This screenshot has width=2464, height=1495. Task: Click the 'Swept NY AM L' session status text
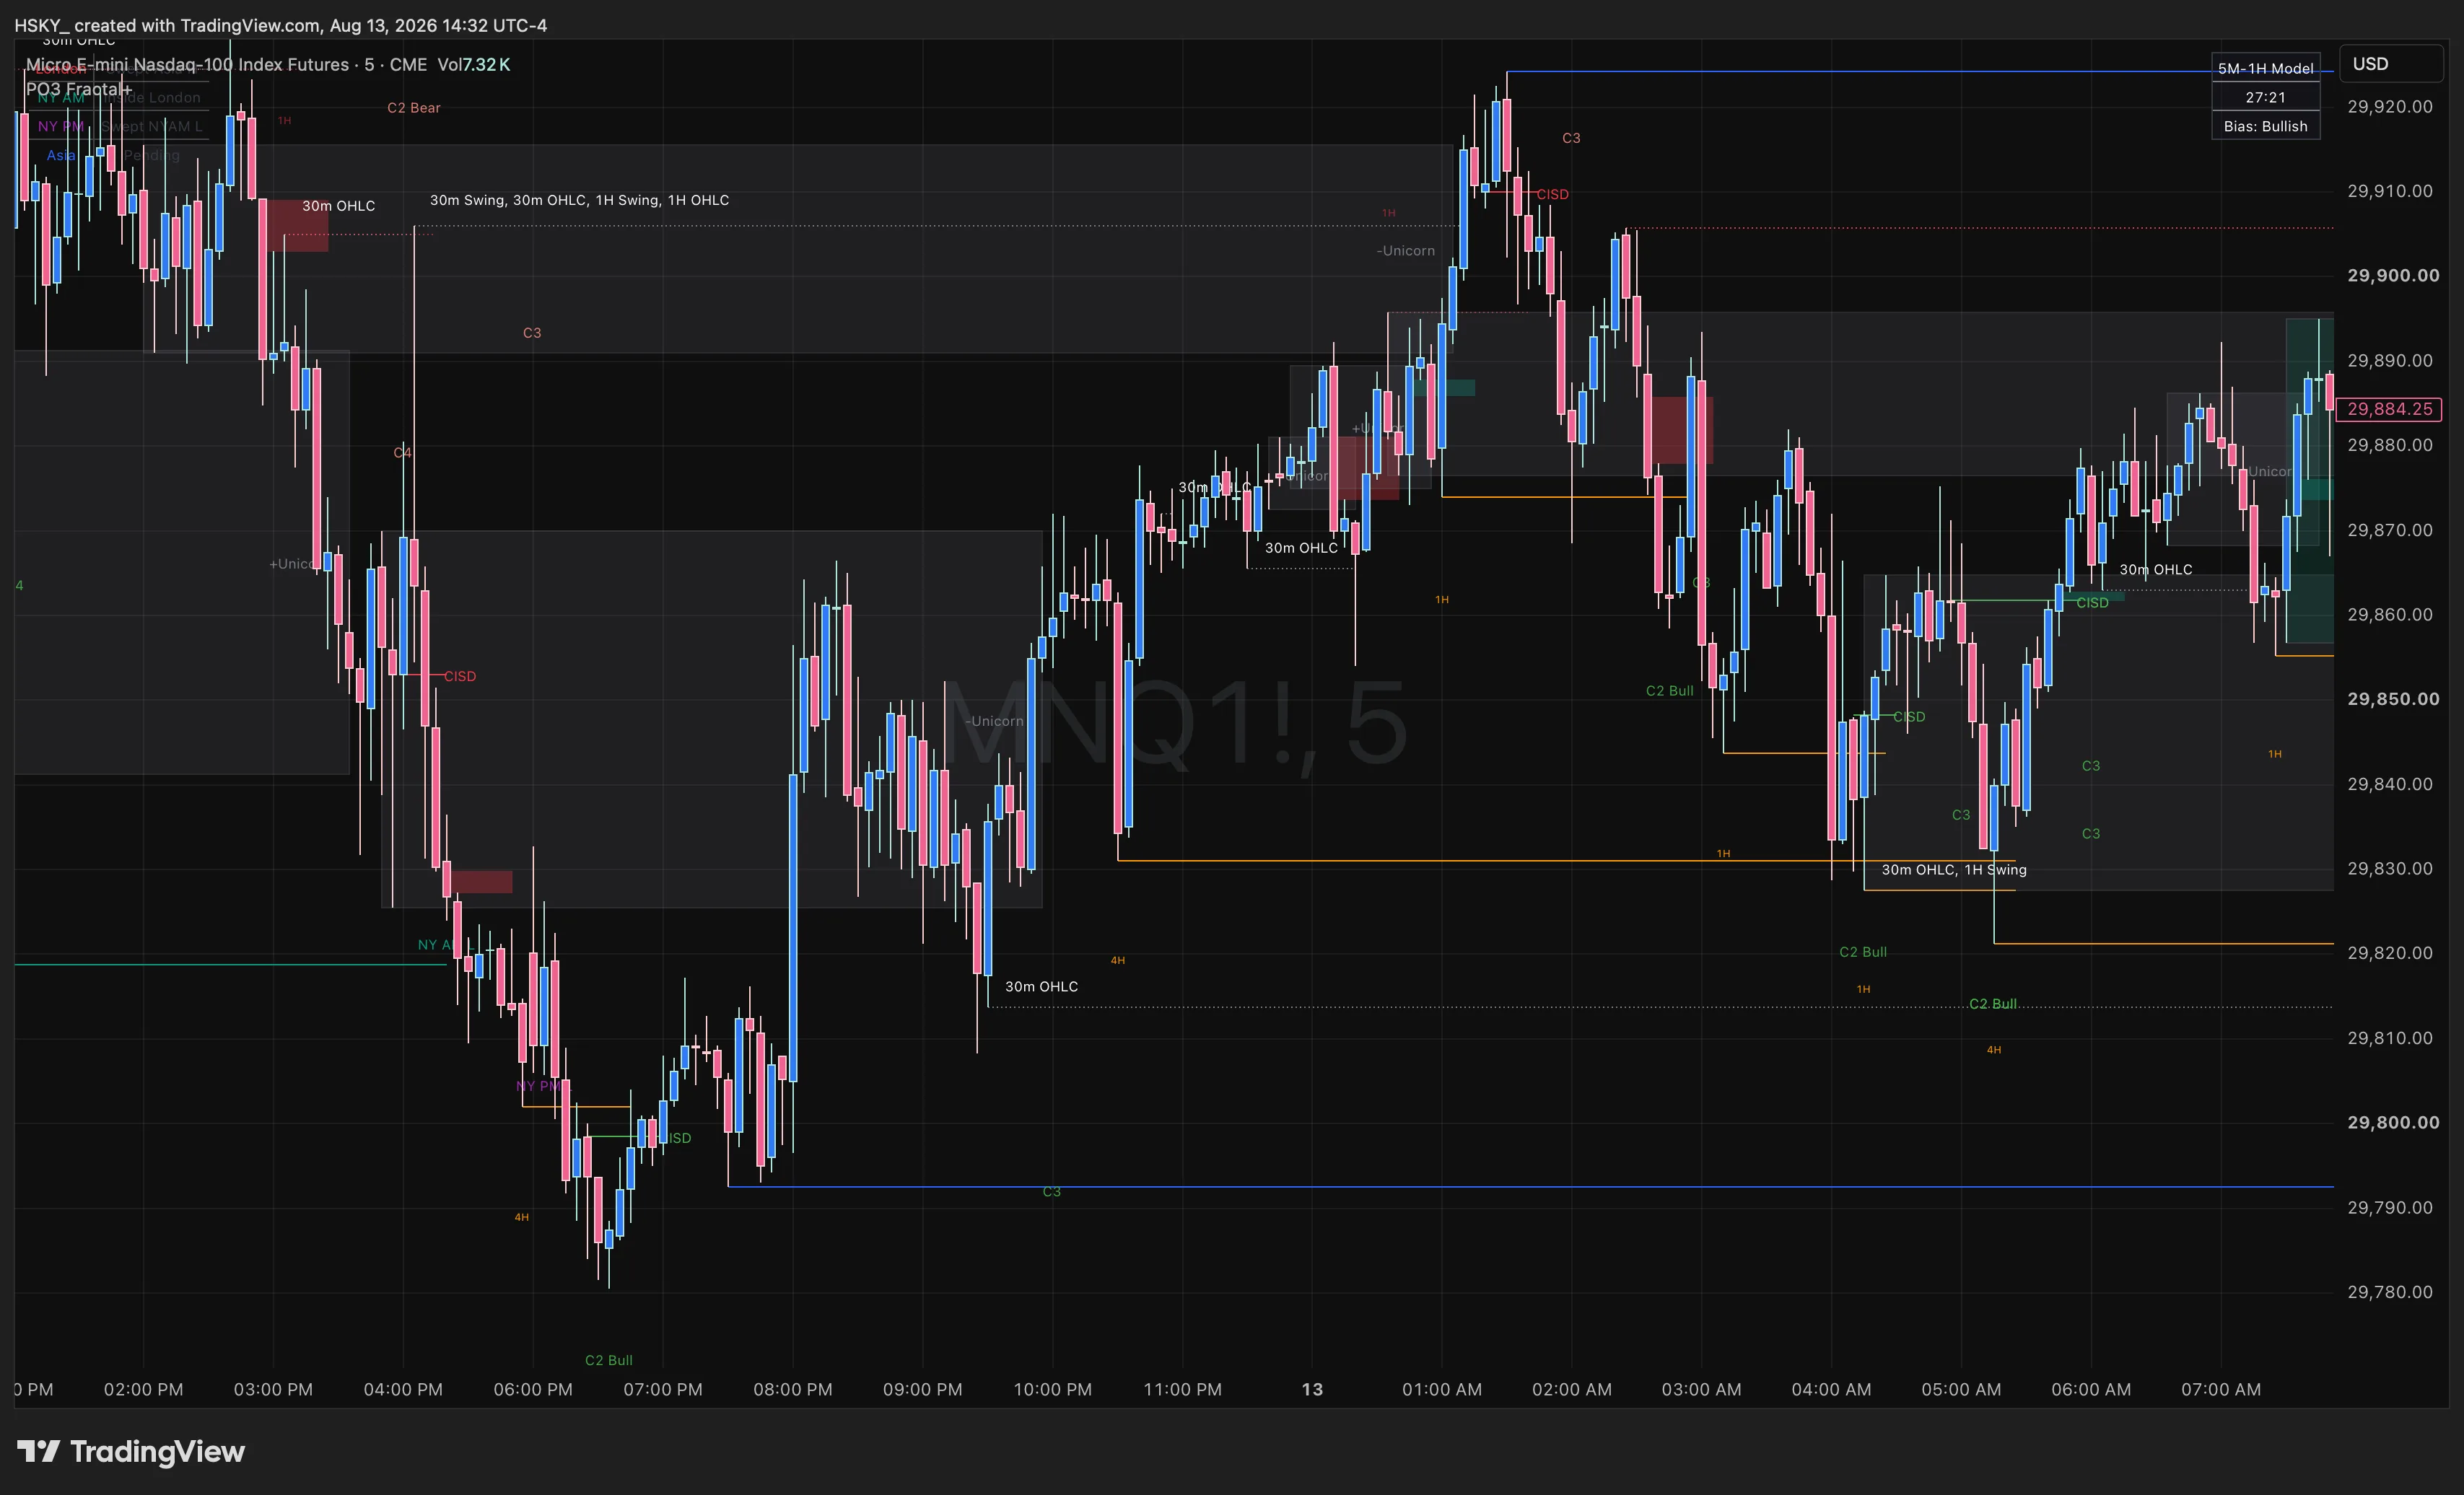tap(152, 126)
